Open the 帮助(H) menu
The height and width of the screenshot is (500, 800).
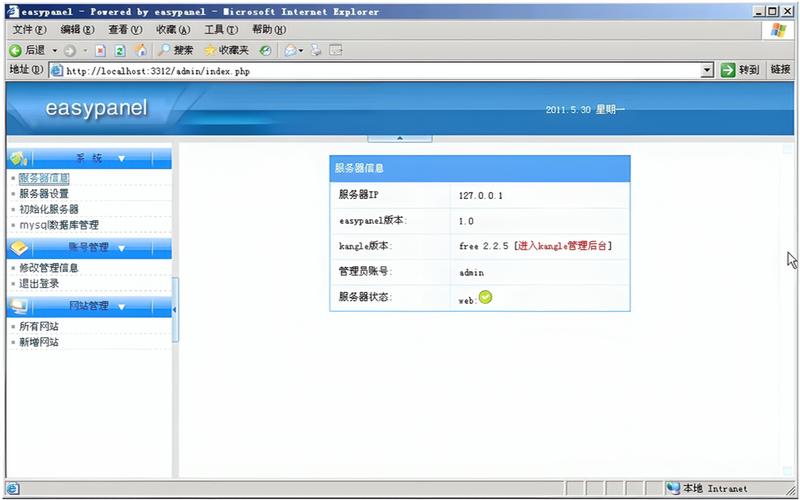269,30
